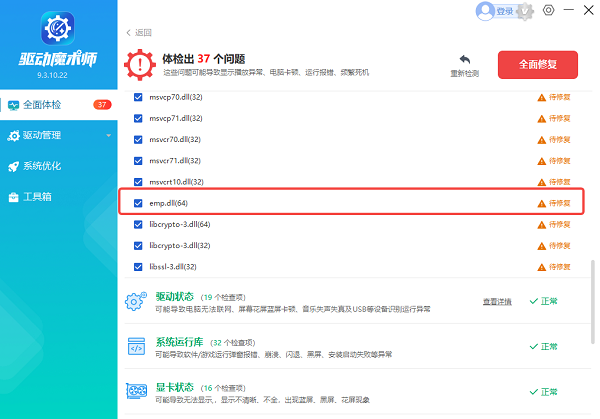Minimize the window

point(569,10)
